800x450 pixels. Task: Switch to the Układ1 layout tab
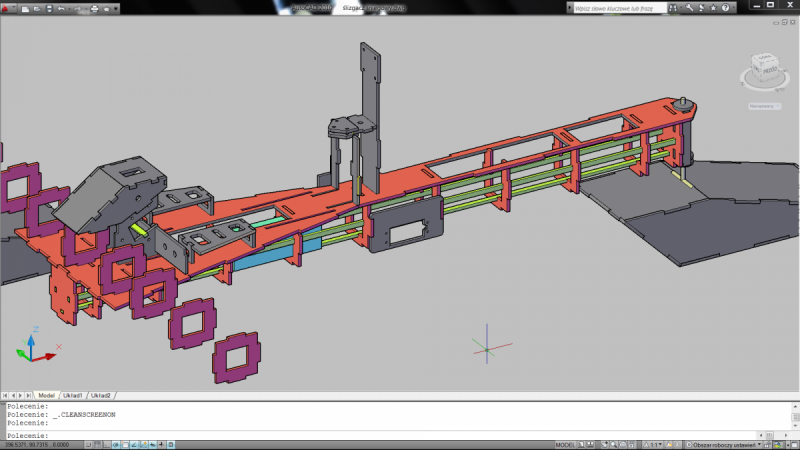pos(73,395)
